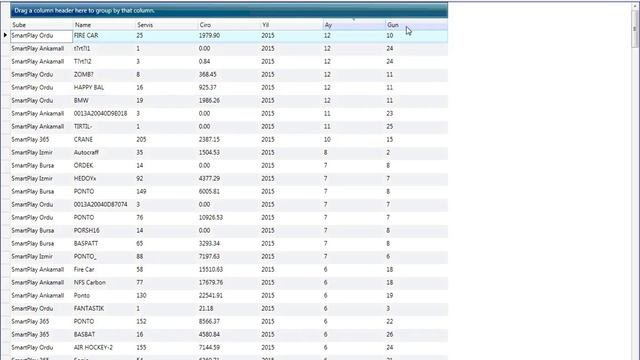Select the Gun cell 26 in BASBAT row
The height and width of the screenshot is (360, 640).
click(x=416, y=335)
